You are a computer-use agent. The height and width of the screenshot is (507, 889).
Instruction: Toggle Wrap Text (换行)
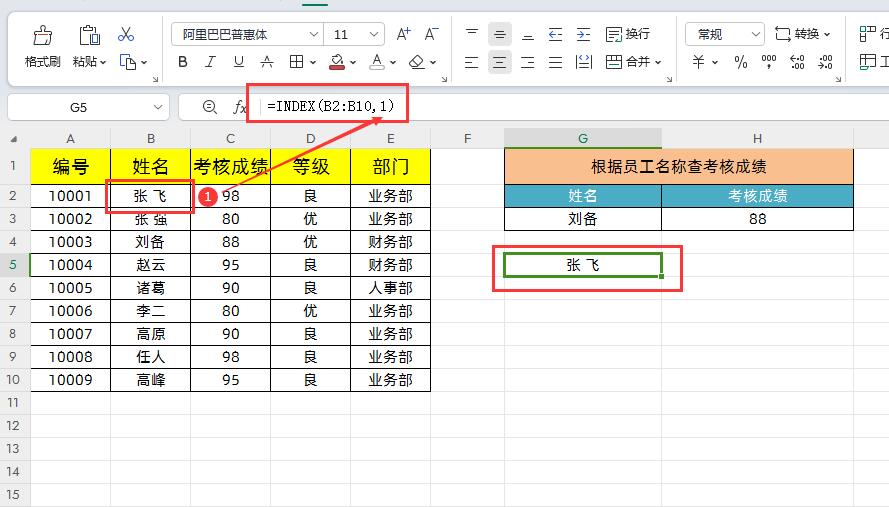[628, 35]
